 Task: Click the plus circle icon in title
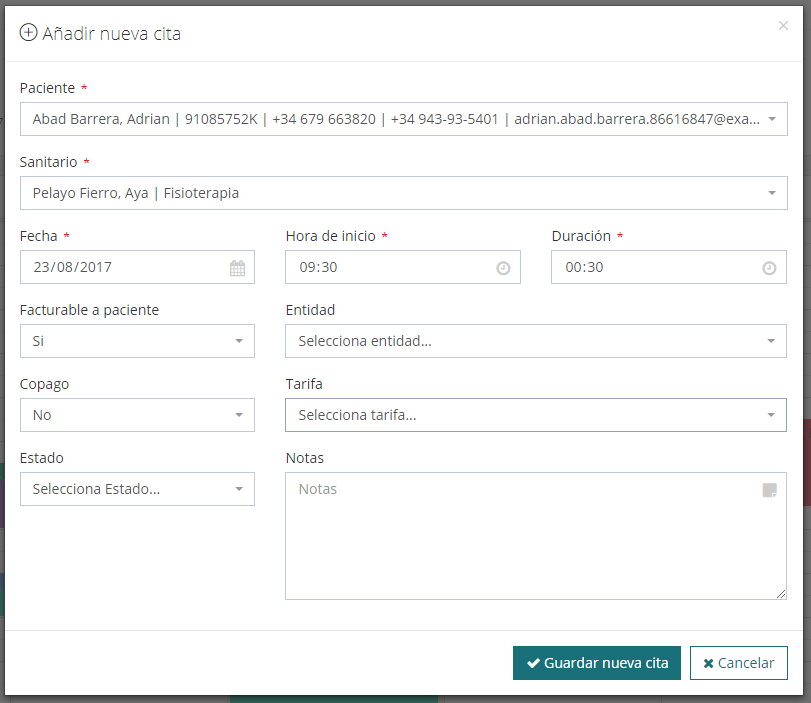29,33
